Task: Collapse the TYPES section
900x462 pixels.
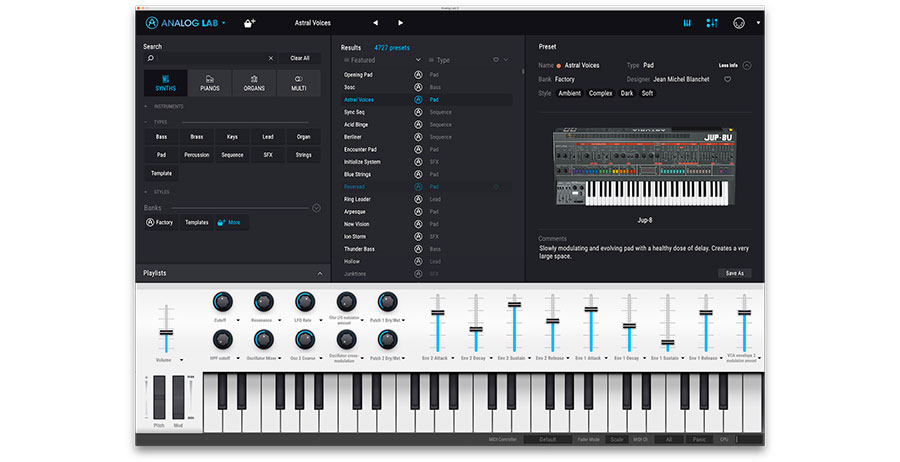Action: [156, 122]
